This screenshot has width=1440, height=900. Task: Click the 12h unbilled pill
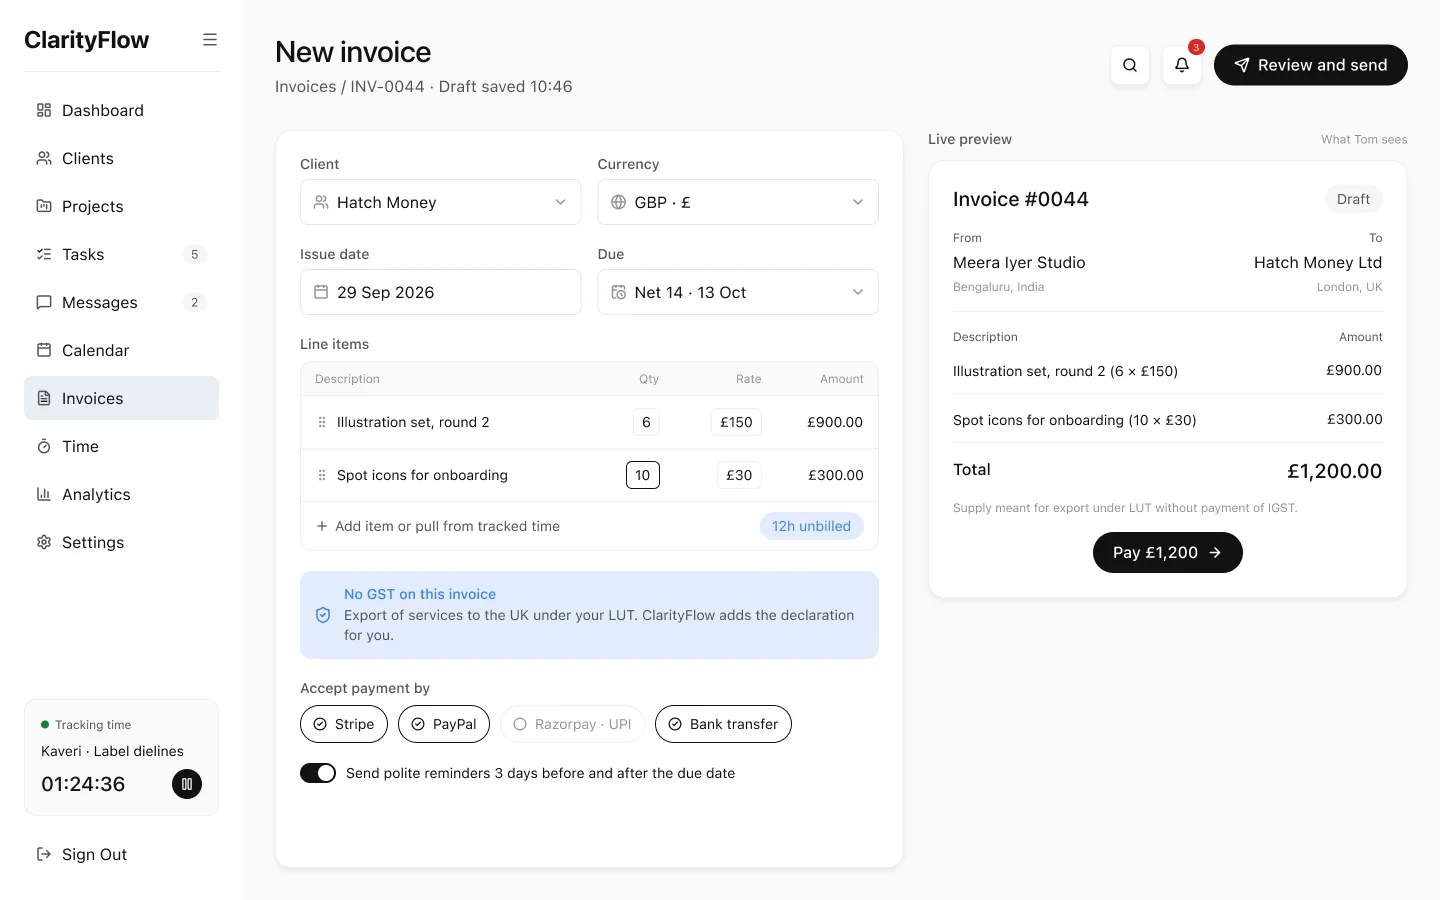[811, 526]
